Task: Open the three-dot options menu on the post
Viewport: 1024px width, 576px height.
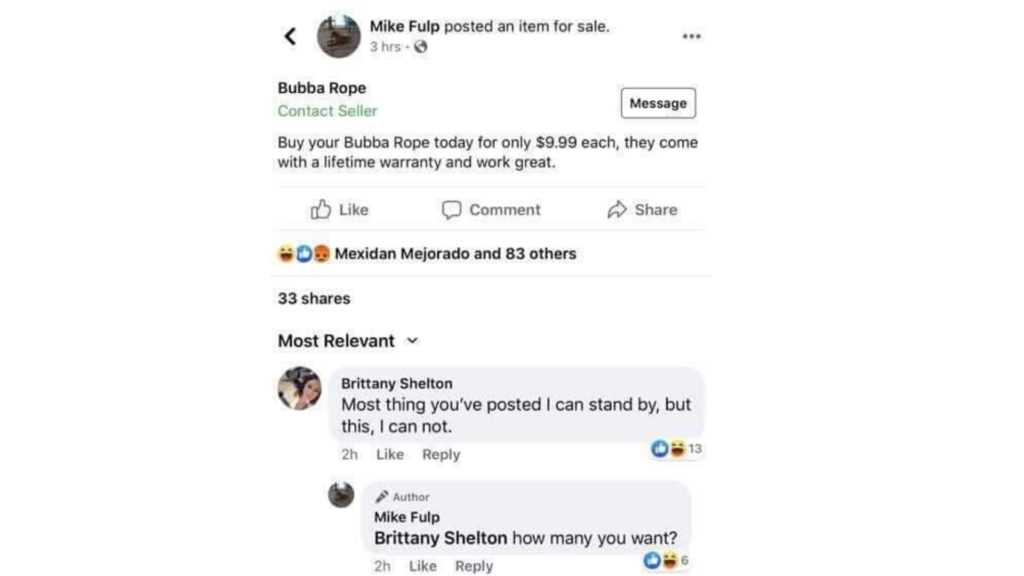Action: click(x=691, y=34)
